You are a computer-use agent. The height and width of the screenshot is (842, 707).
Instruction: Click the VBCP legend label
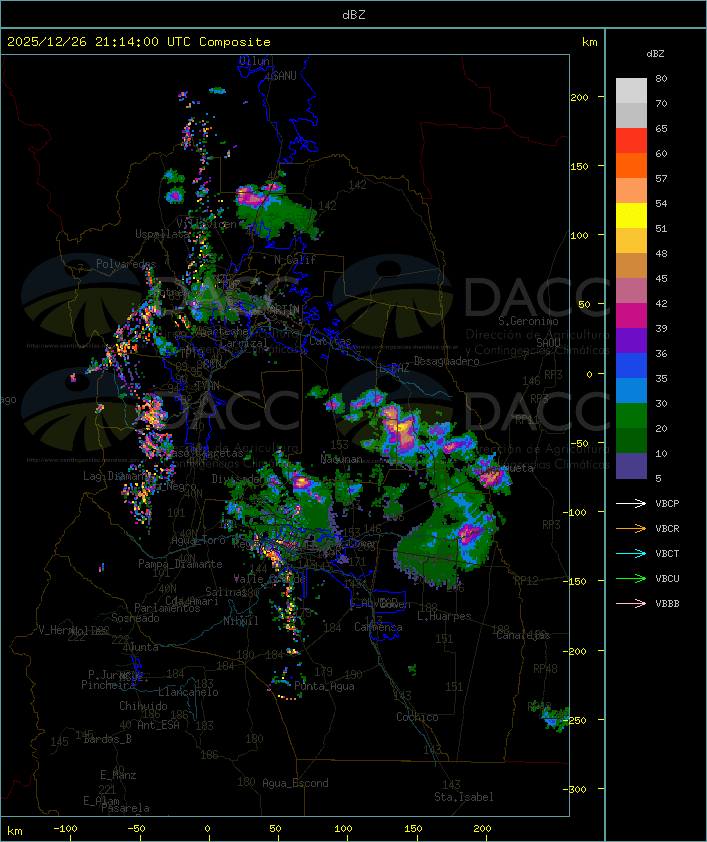coord(667,504)
